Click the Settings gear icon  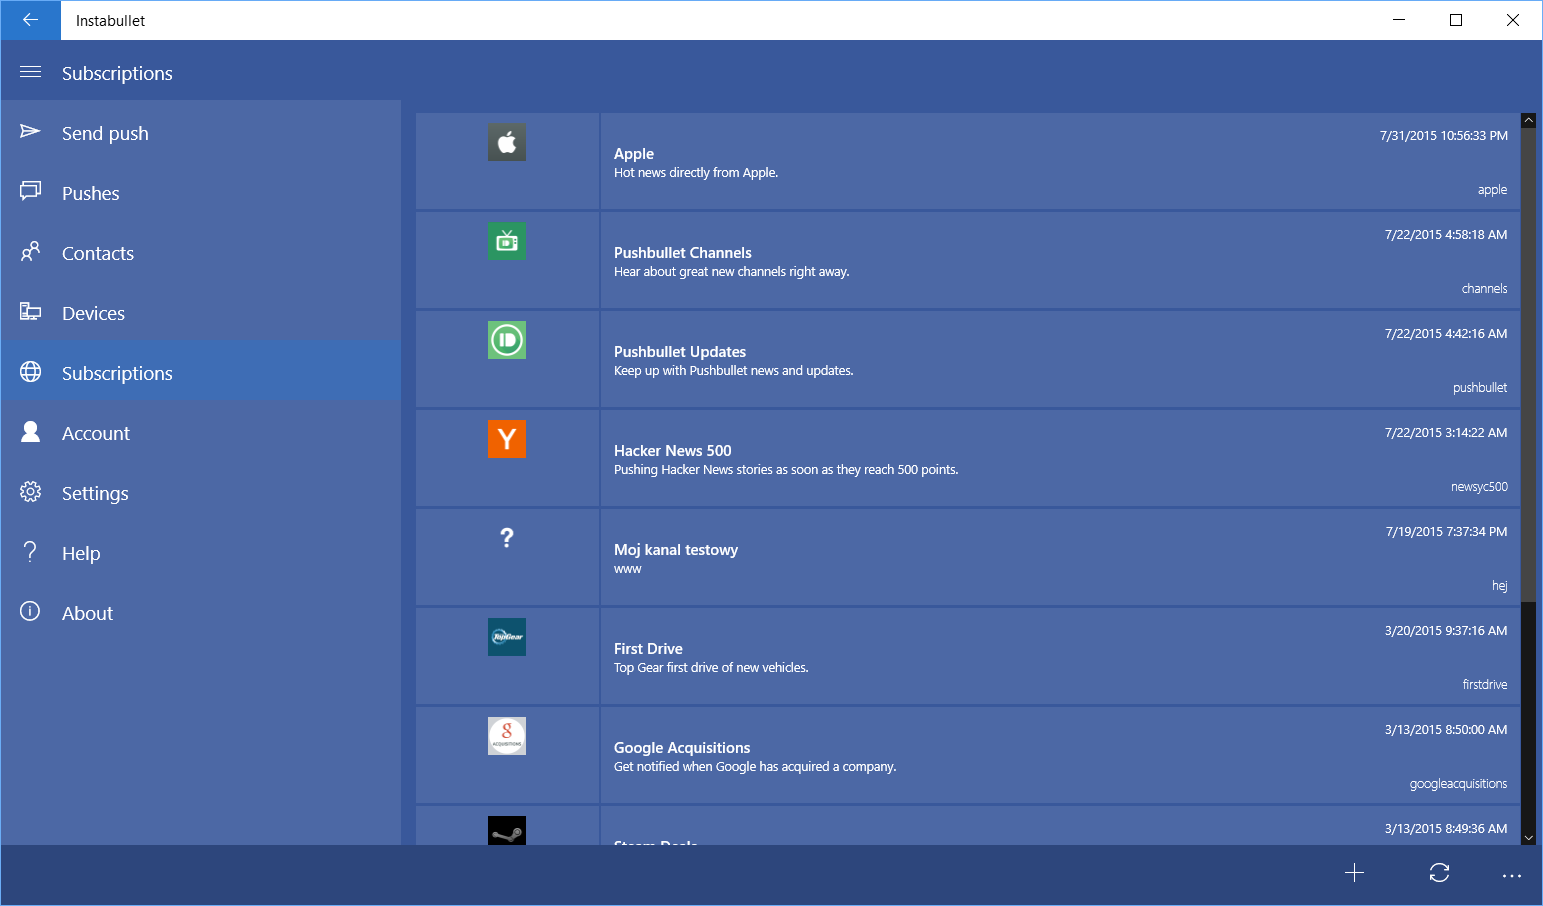[x=30, y=492]
